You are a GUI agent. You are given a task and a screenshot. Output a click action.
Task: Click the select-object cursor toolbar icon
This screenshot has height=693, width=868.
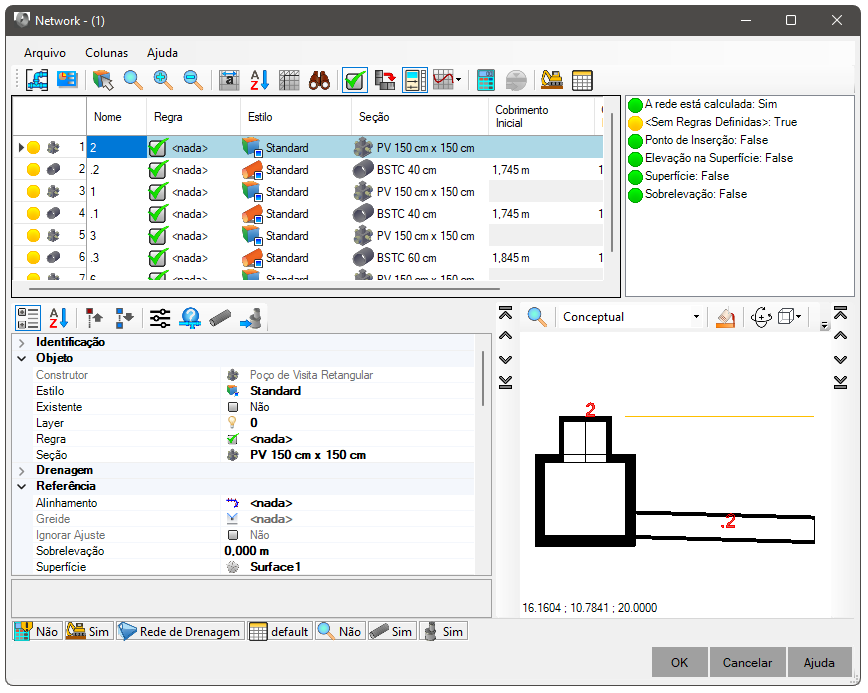click(x=103, y=80)
